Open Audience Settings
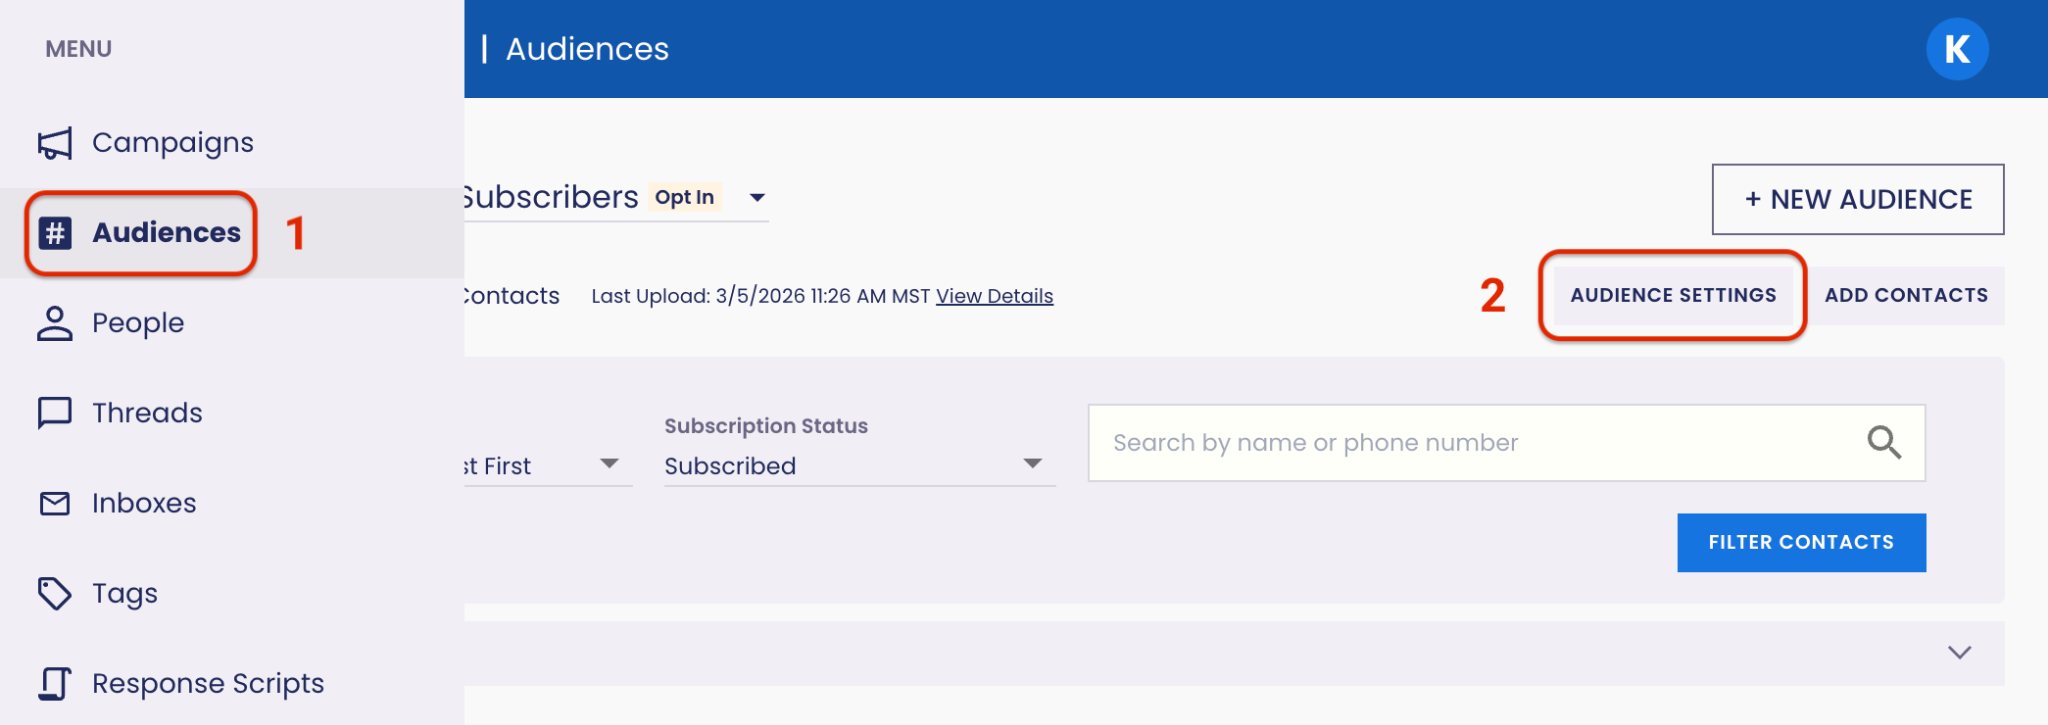Screen dimensions: 2048x725 [1673, 296]
